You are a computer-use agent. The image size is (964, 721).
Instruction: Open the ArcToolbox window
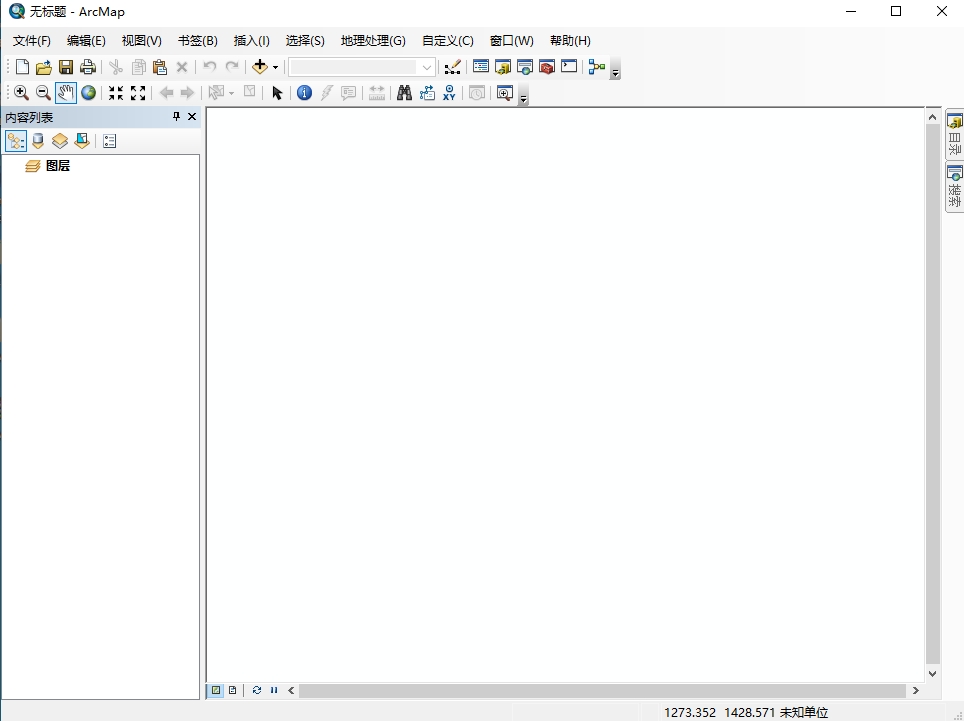click(x=546, y=66)
